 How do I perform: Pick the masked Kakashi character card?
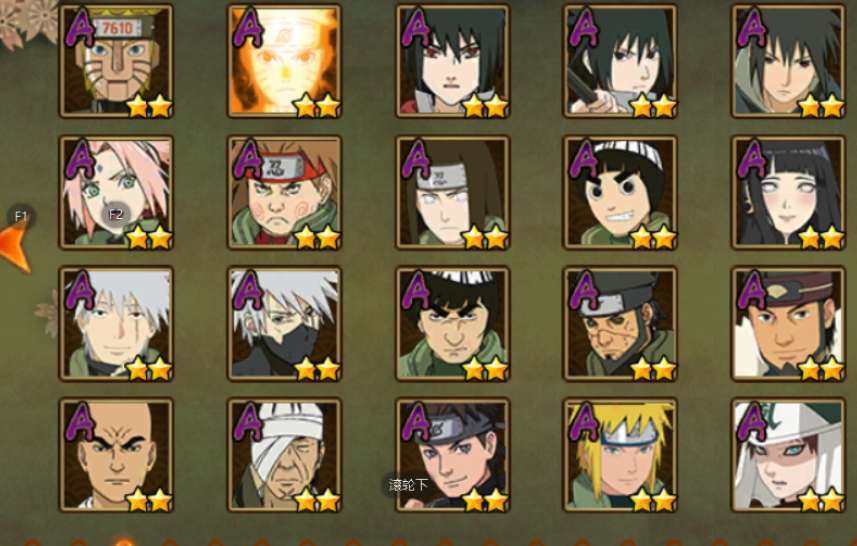tap(284, 324)
